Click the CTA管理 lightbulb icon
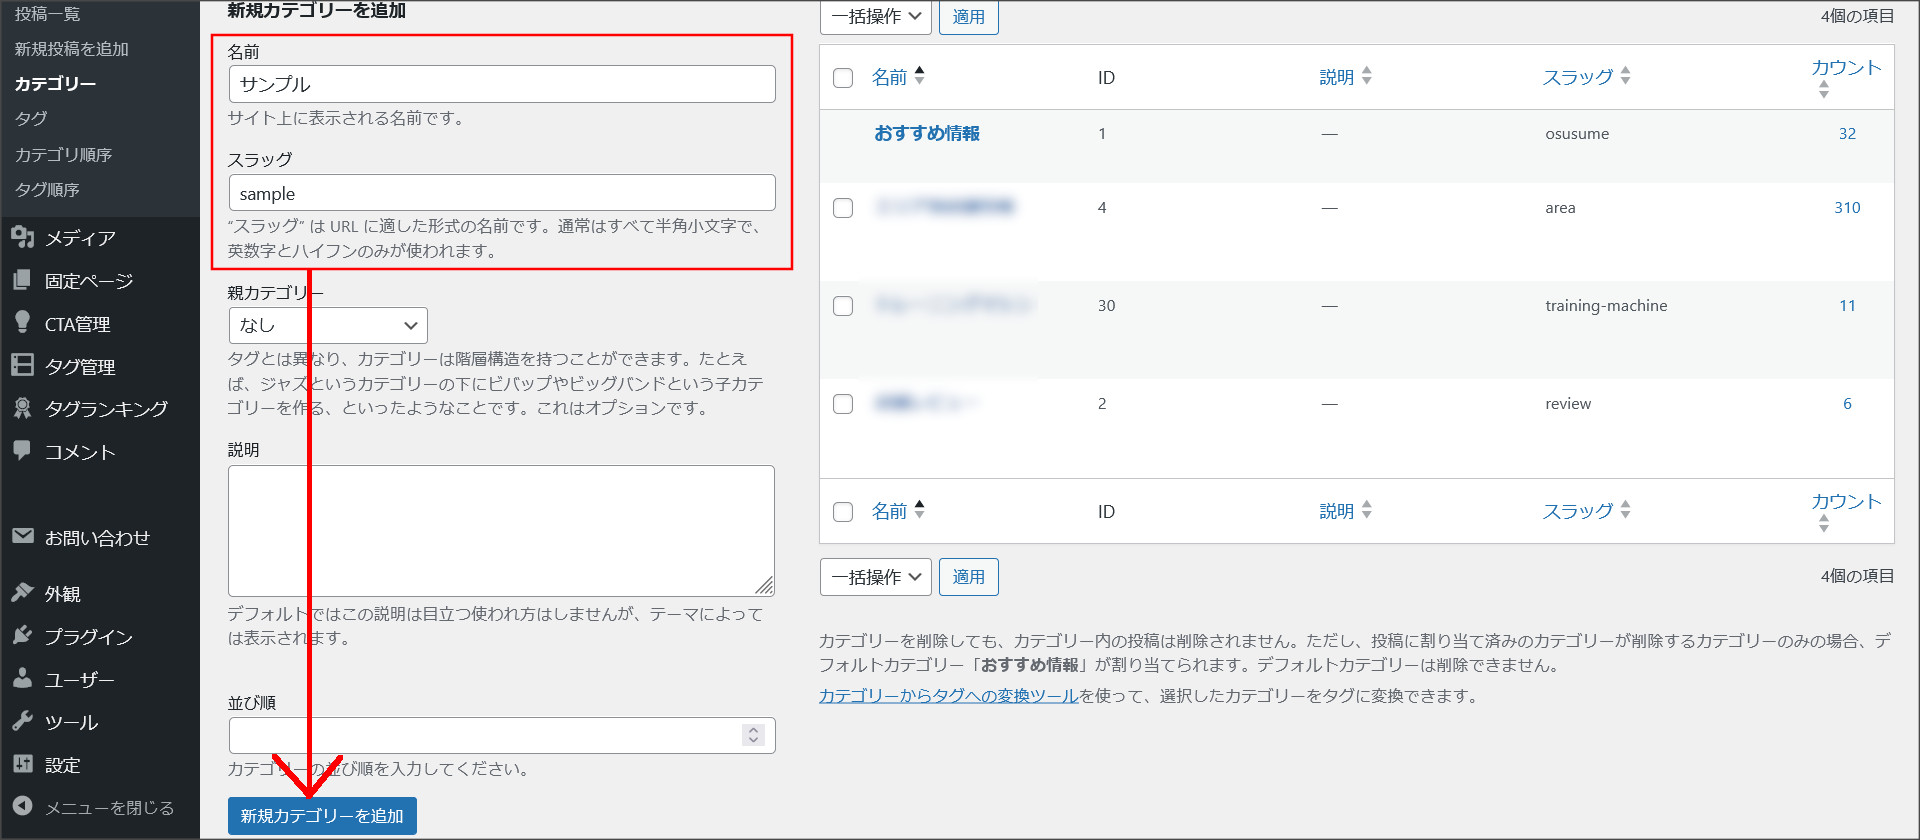Screen dimensions: 1920x840 pos(22,322)
